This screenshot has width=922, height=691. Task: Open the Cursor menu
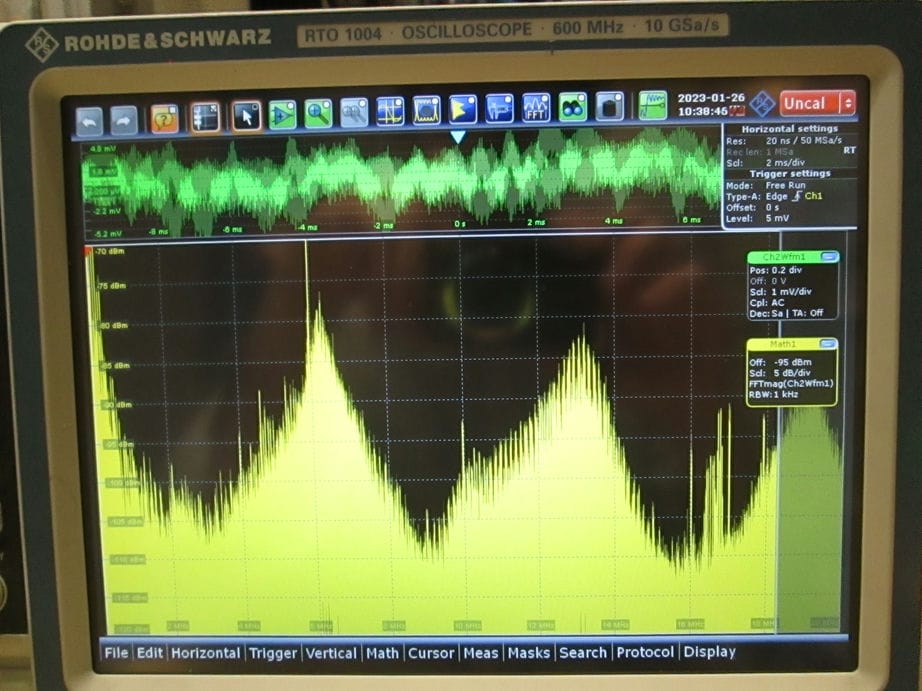(x=431, y=653)
